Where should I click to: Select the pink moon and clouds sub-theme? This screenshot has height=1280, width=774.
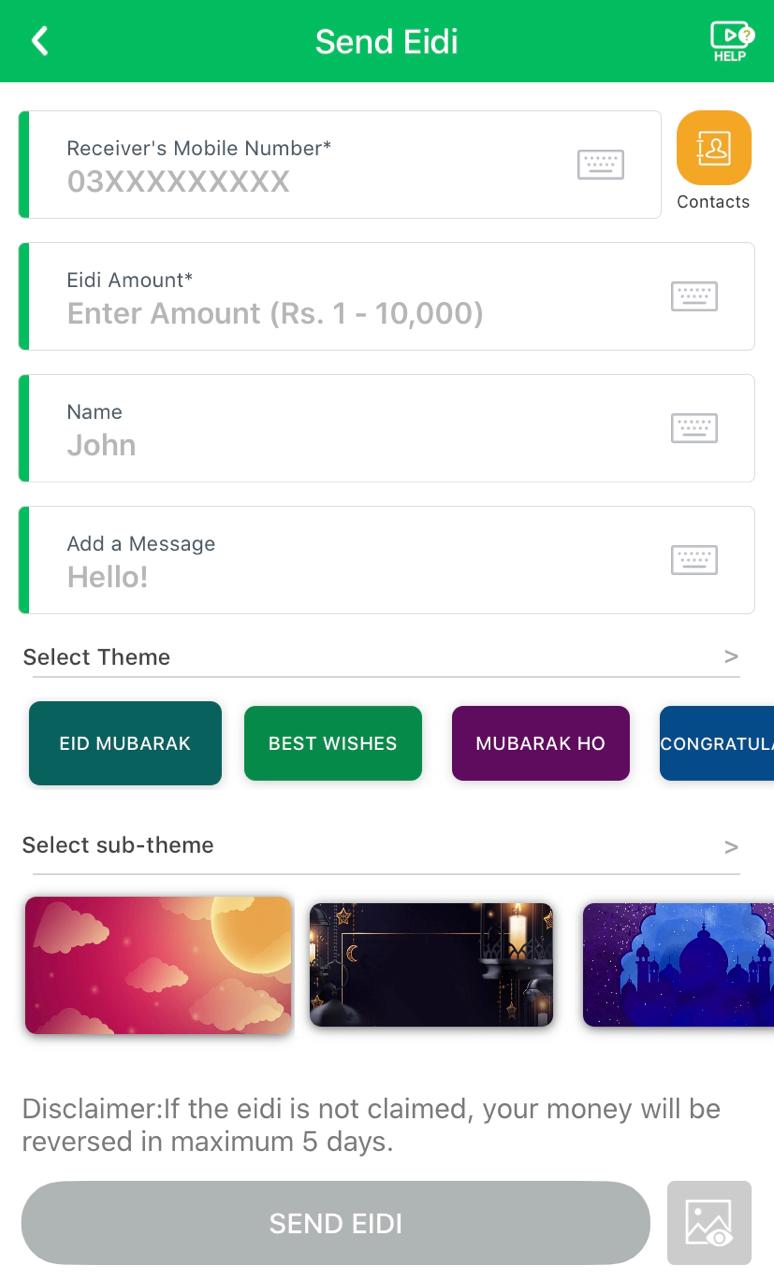point(158,965)
